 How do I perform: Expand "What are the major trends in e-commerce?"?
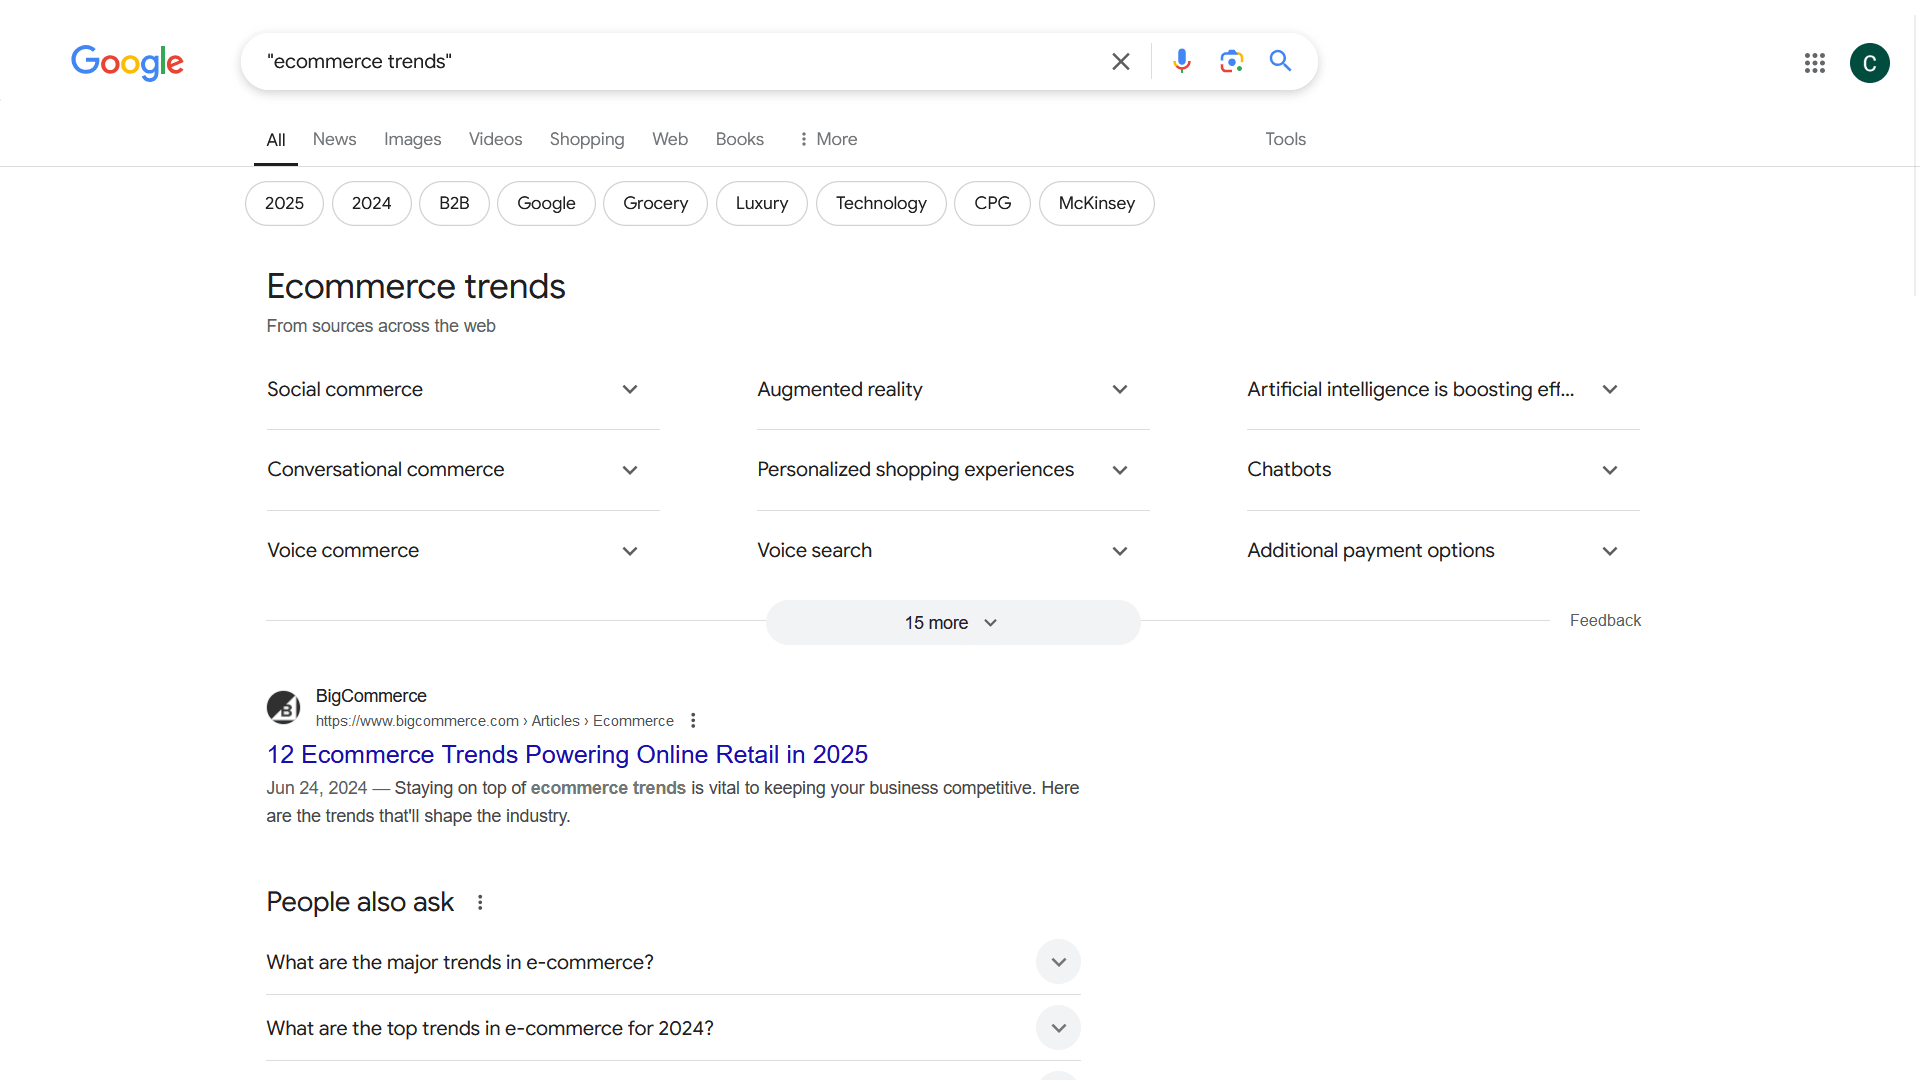673,962
